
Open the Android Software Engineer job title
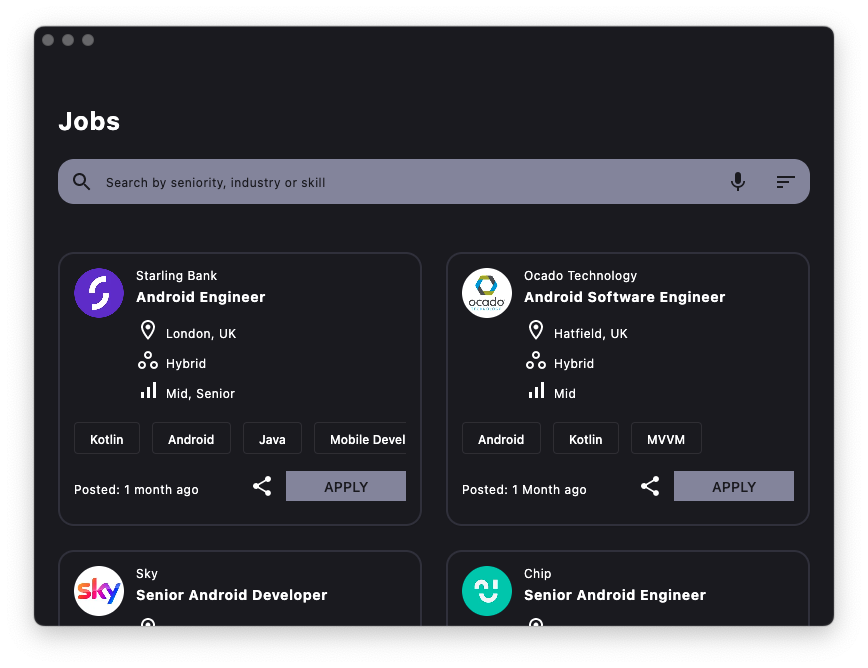tap(624, 297)
